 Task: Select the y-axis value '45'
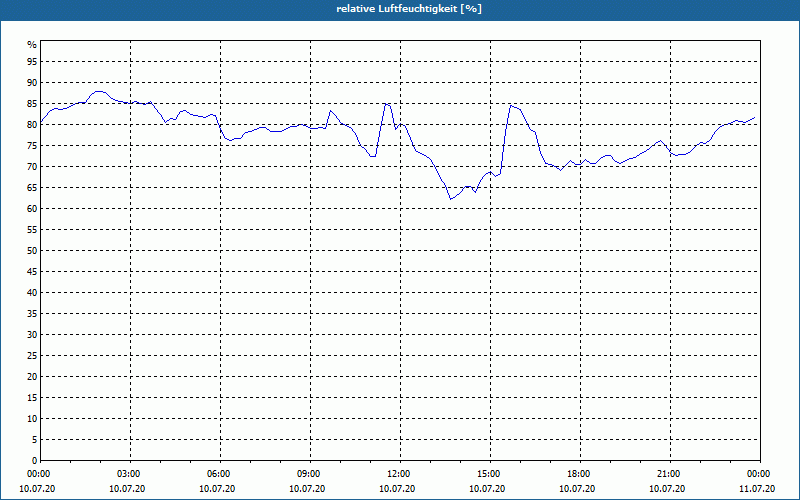coord(32,272)
